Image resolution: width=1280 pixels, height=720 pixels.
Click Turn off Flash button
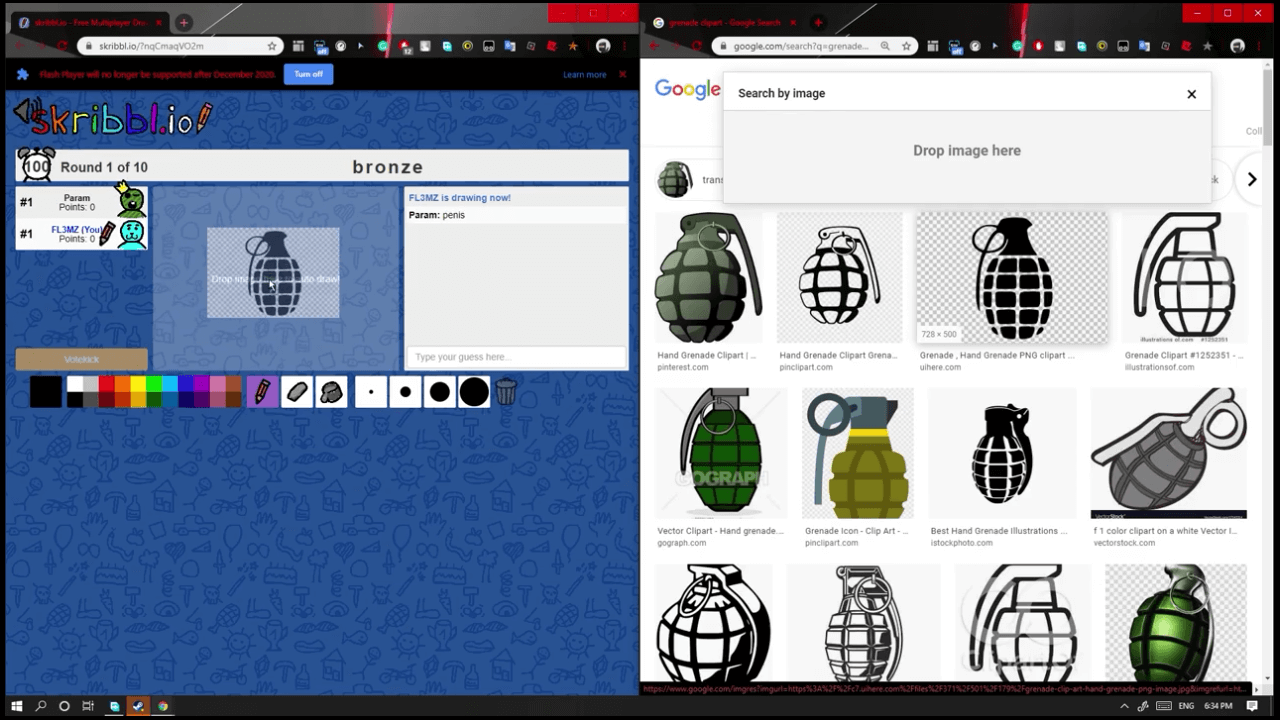pos(308,74)
